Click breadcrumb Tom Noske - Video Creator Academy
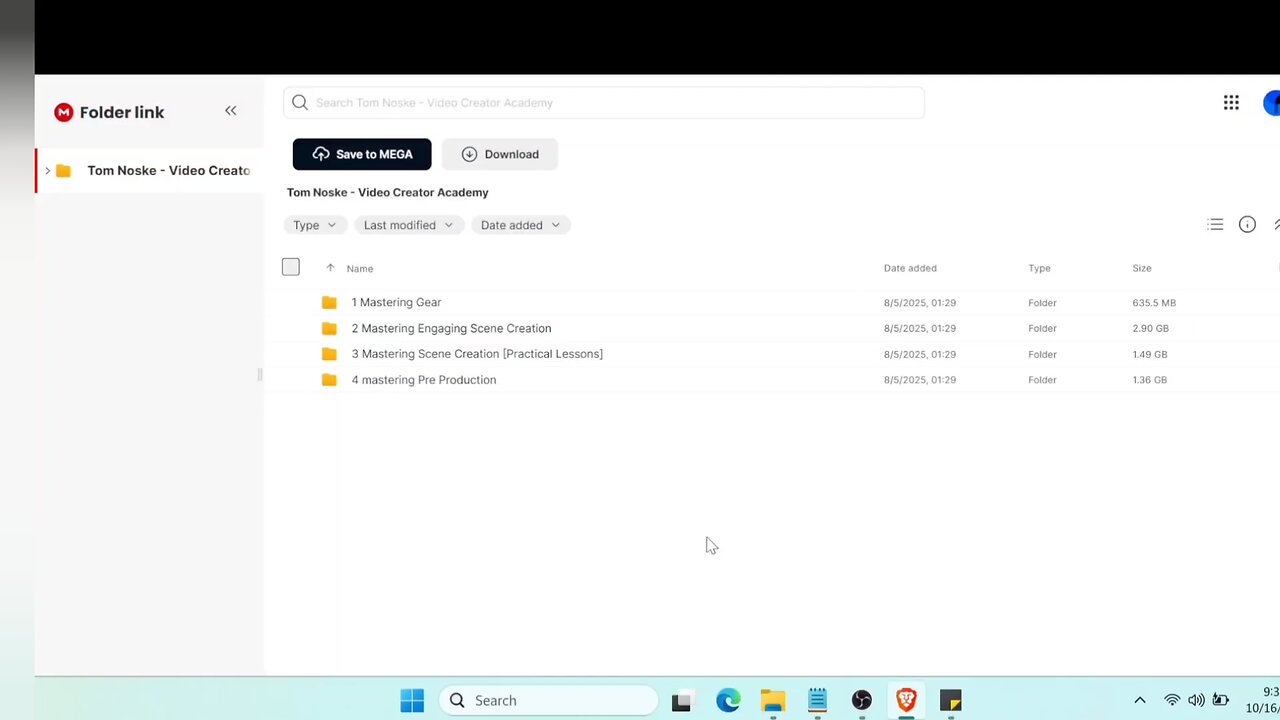The height and width of the screenshot is (720, 1280). click(388, 192)
